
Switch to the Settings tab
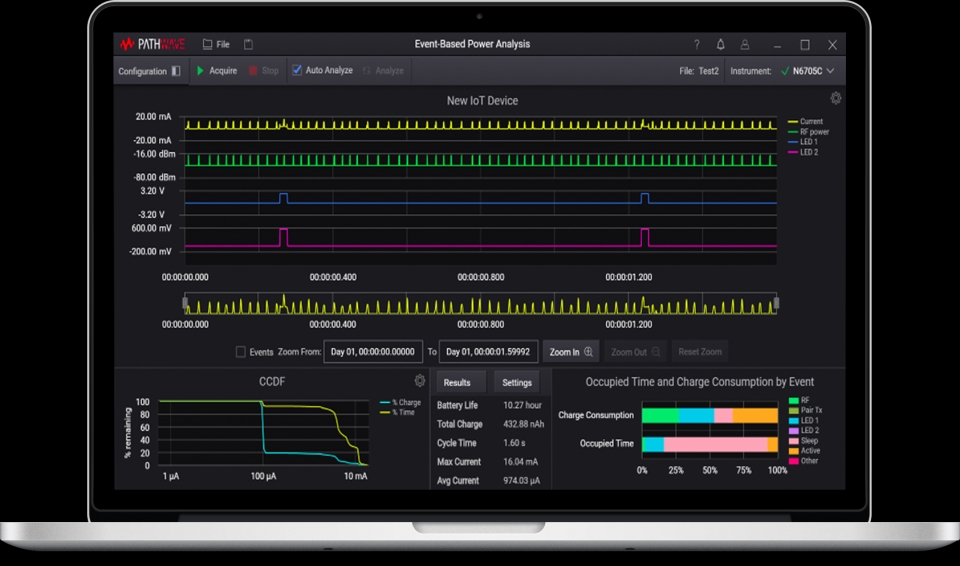[517, 382]
